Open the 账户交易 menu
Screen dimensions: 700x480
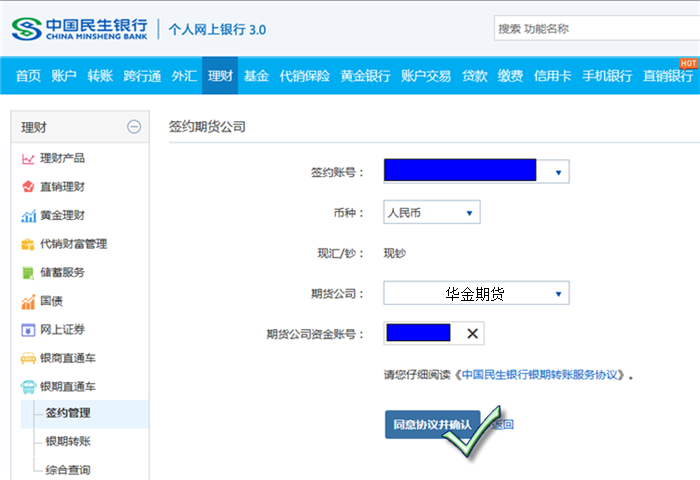426,76
